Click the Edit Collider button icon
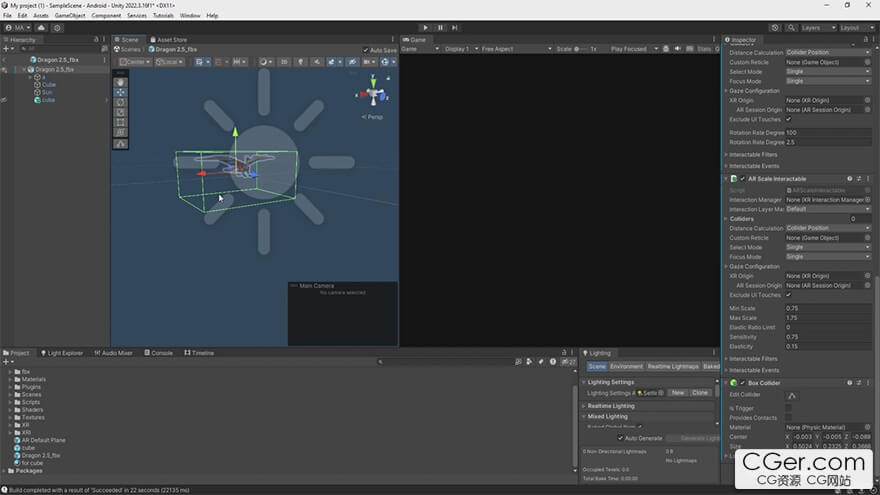The image size is (880, 495). 792,396
